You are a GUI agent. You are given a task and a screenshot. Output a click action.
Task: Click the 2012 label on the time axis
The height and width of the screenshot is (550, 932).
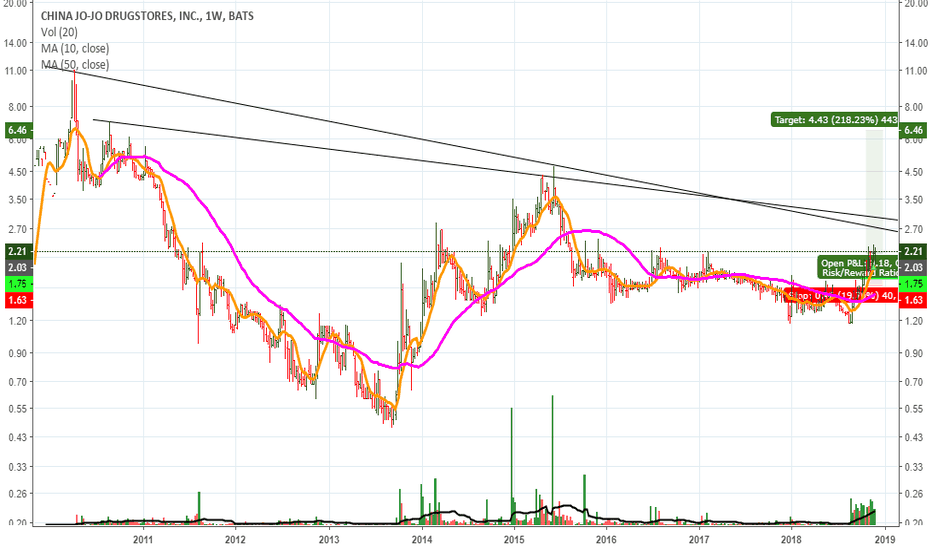(235, 540)
